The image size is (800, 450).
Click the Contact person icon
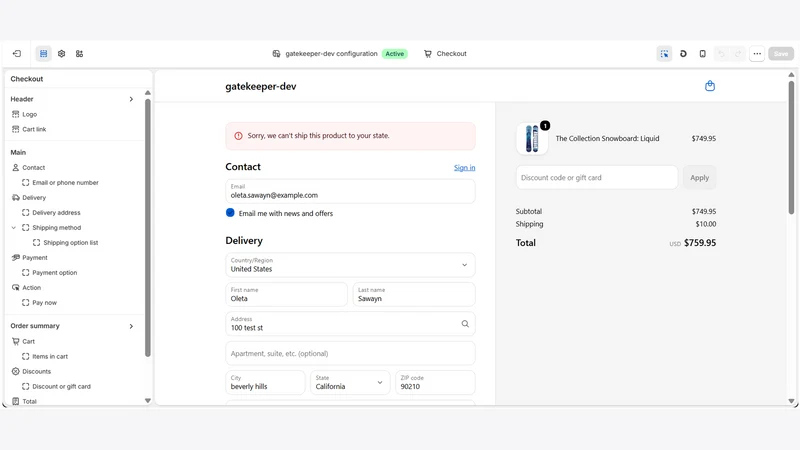pyautogui.click(x=15, y=167)
